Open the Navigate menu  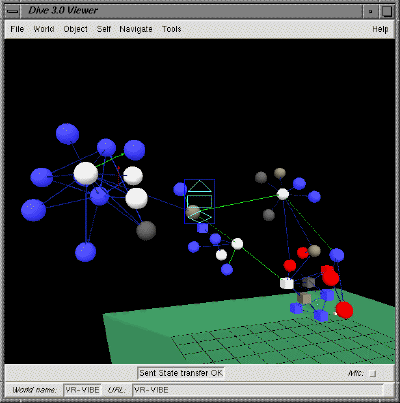tap(136, 29)
